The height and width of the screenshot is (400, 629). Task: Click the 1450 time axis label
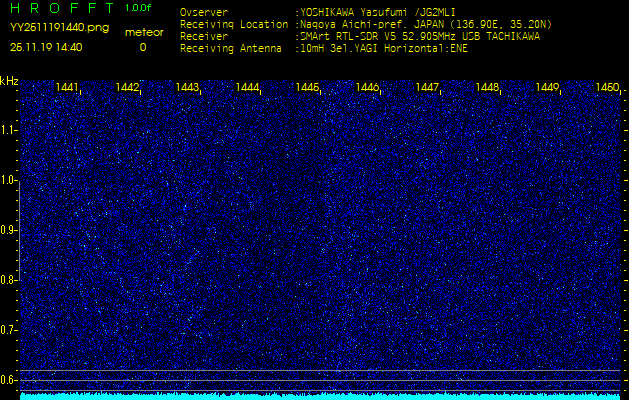coord(607,87)
